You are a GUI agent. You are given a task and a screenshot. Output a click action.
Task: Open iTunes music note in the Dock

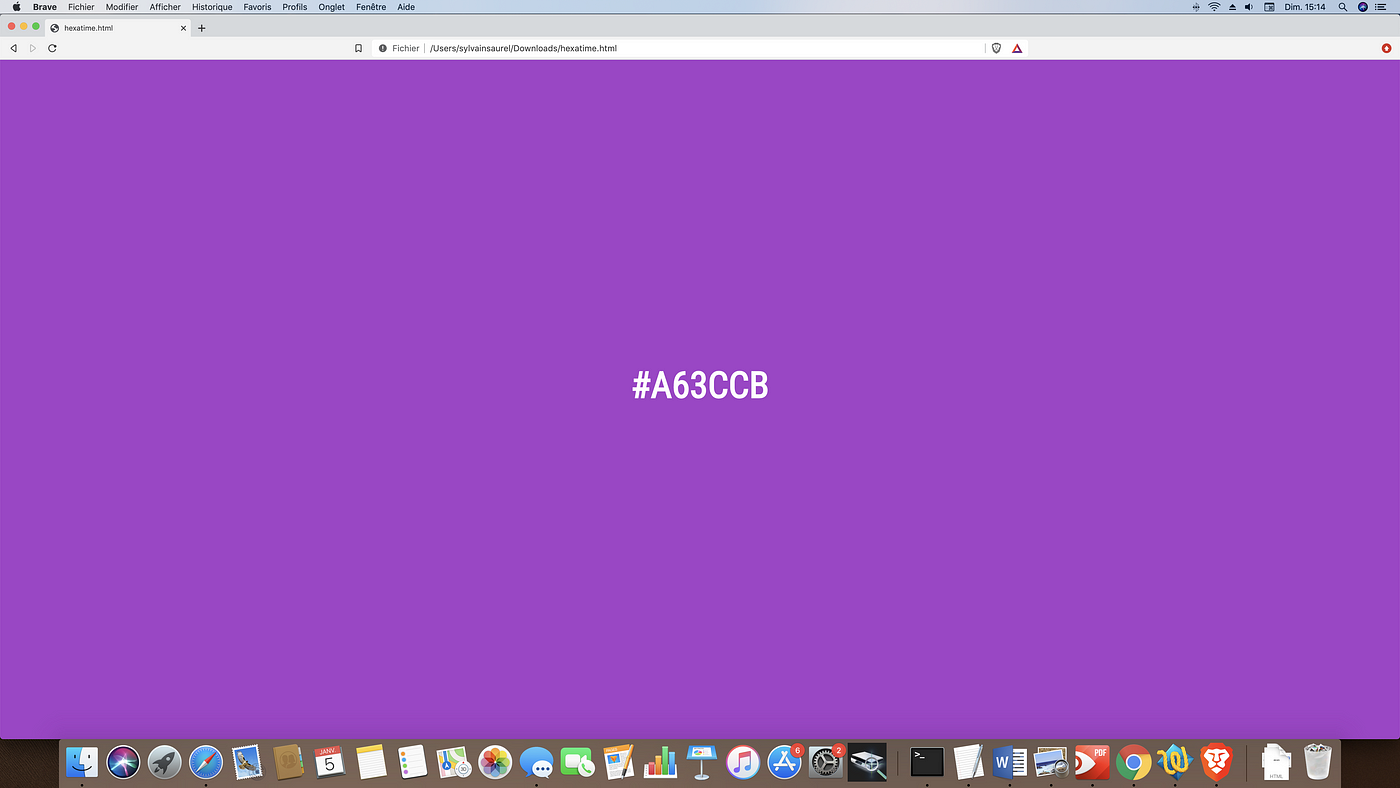point(743,763)
